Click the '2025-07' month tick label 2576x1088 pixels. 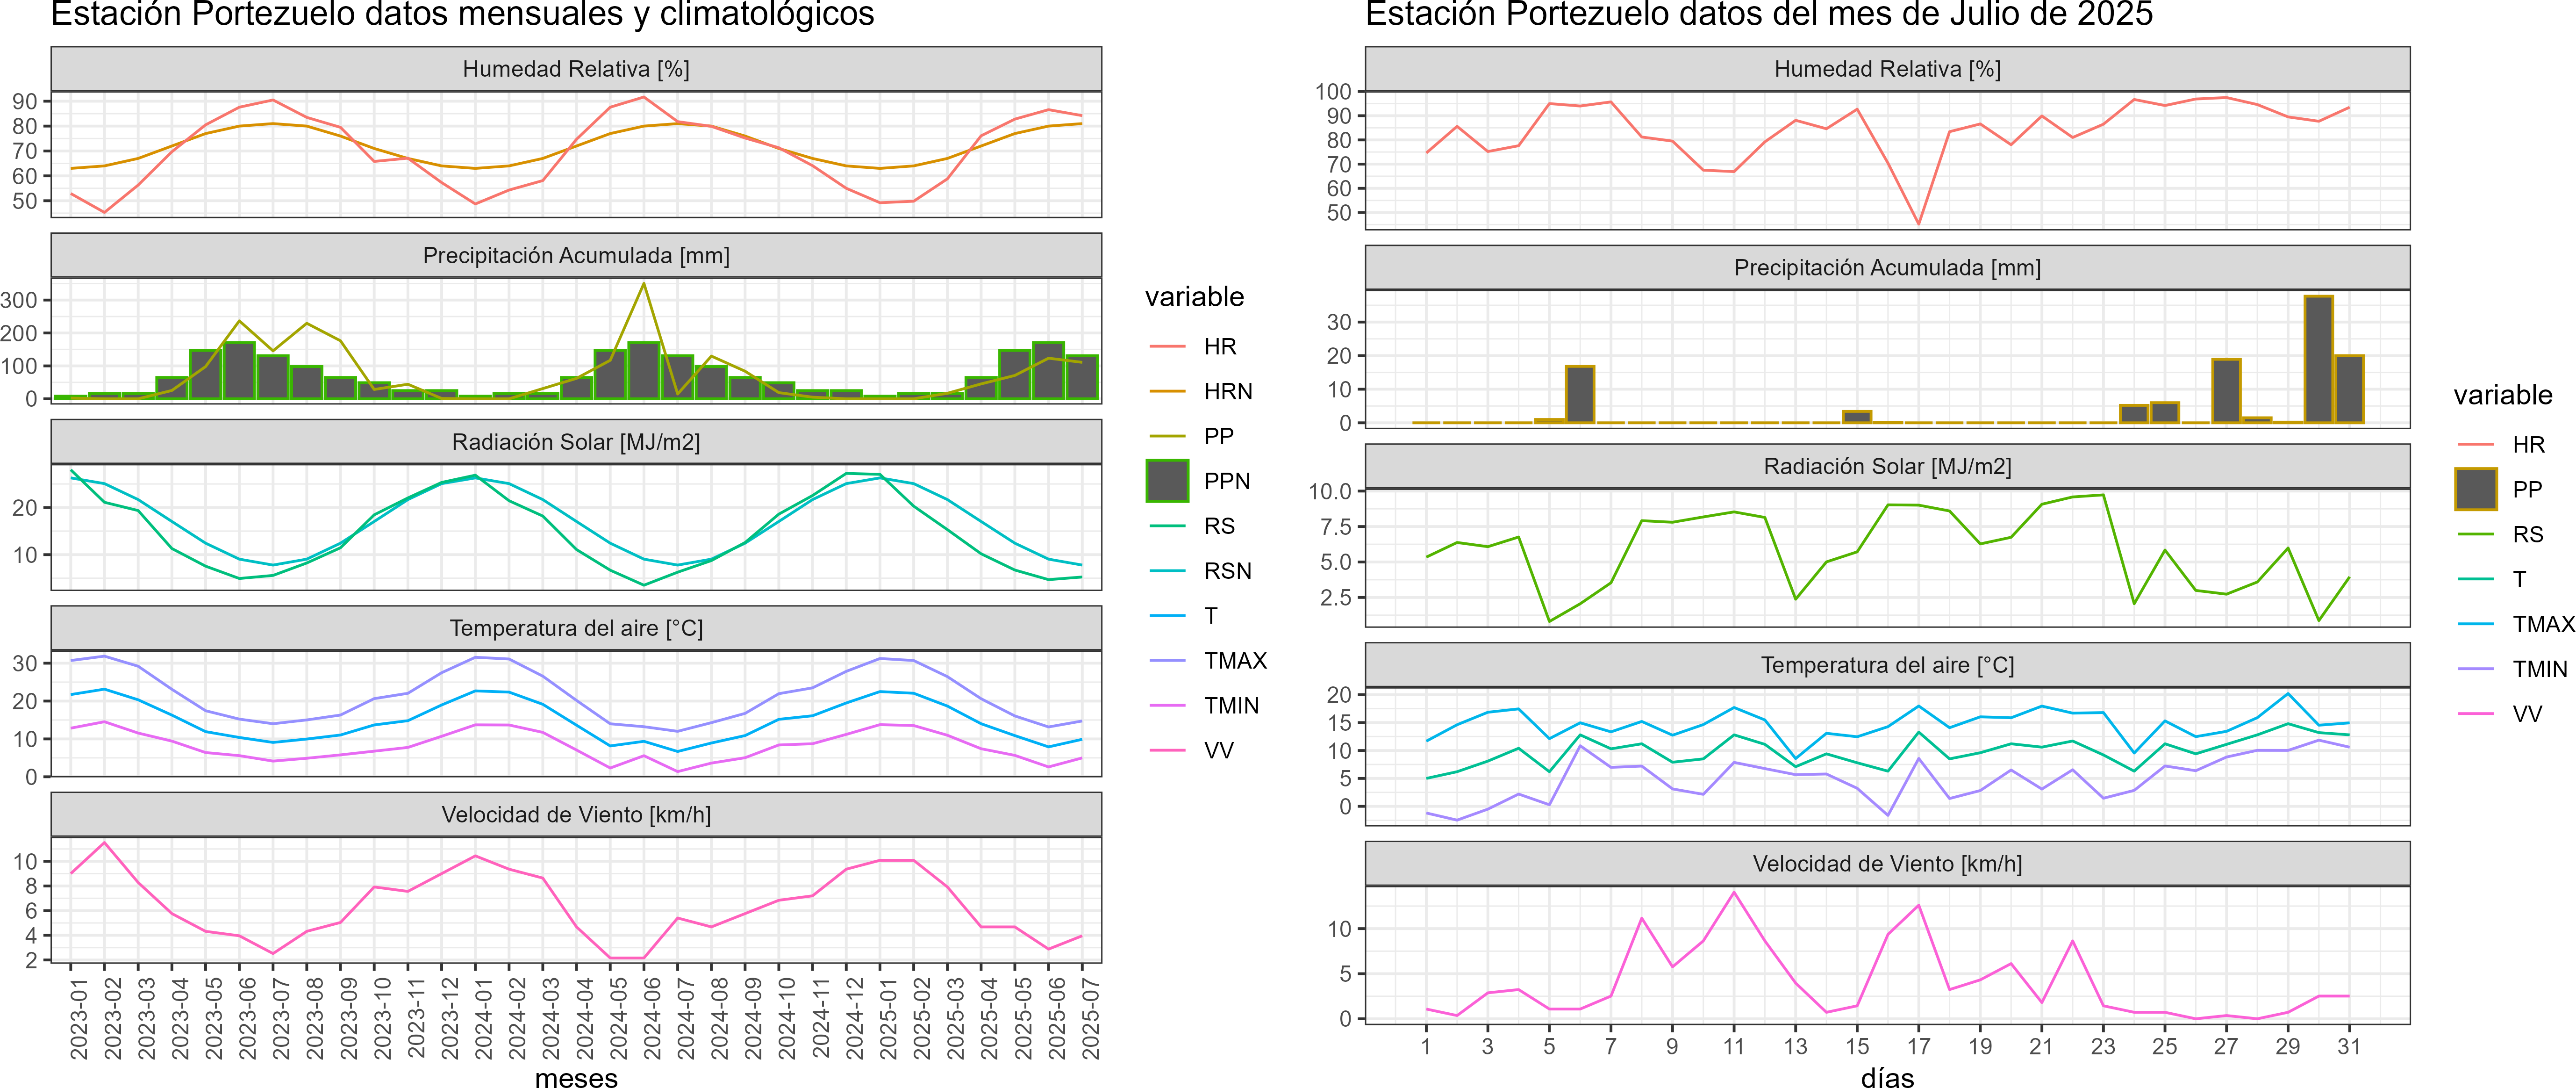[x=1090, y=1019]
